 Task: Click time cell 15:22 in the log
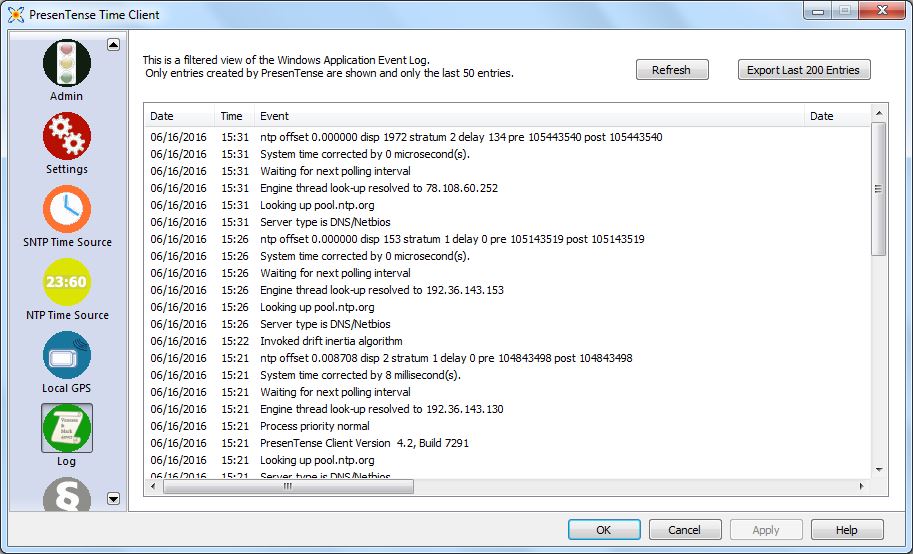point(235,341)
